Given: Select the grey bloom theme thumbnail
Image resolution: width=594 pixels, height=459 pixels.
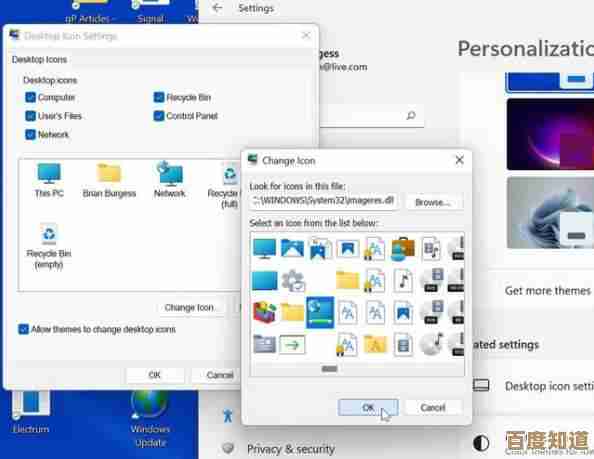Looking at the screenshot, I should click(550, 212).
